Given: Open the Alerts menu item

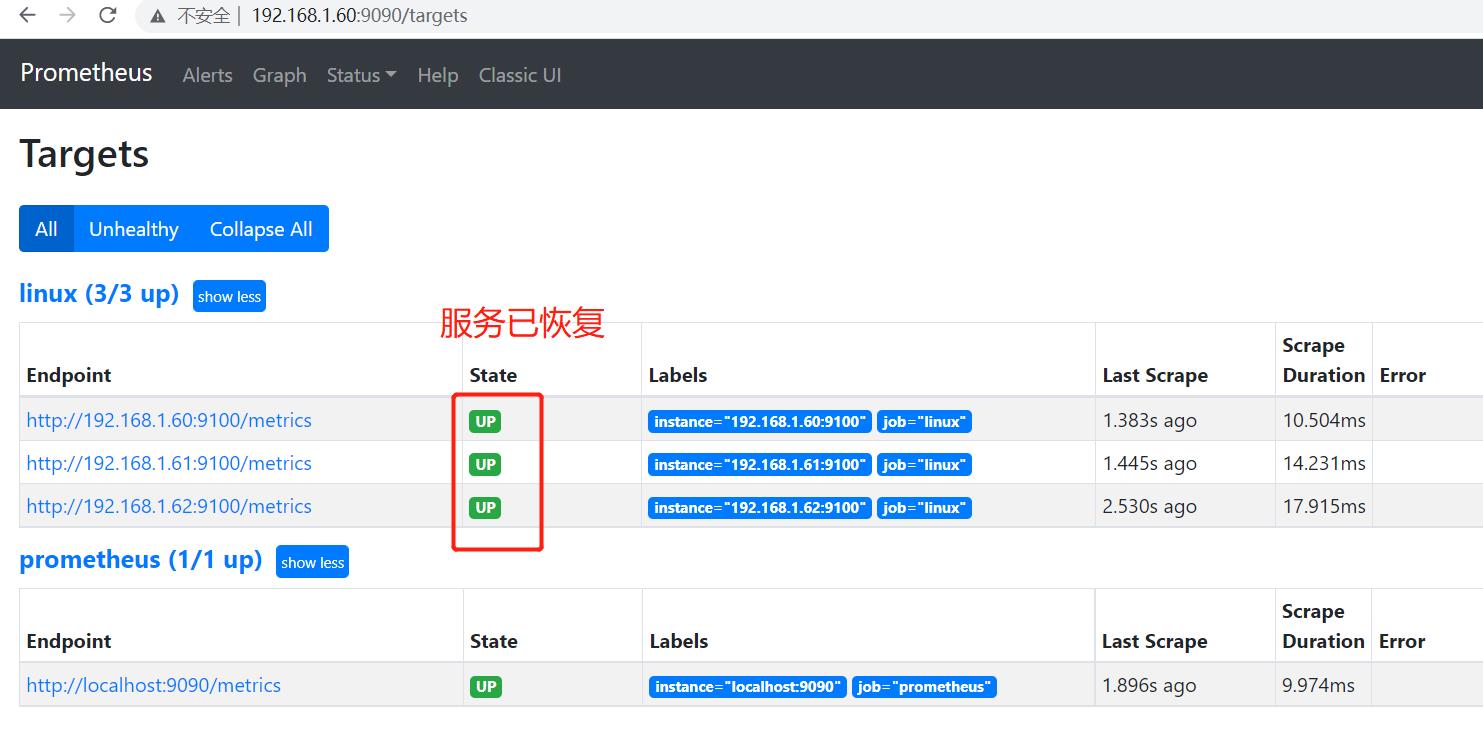Looking at the screenshot, I should 207,75.
